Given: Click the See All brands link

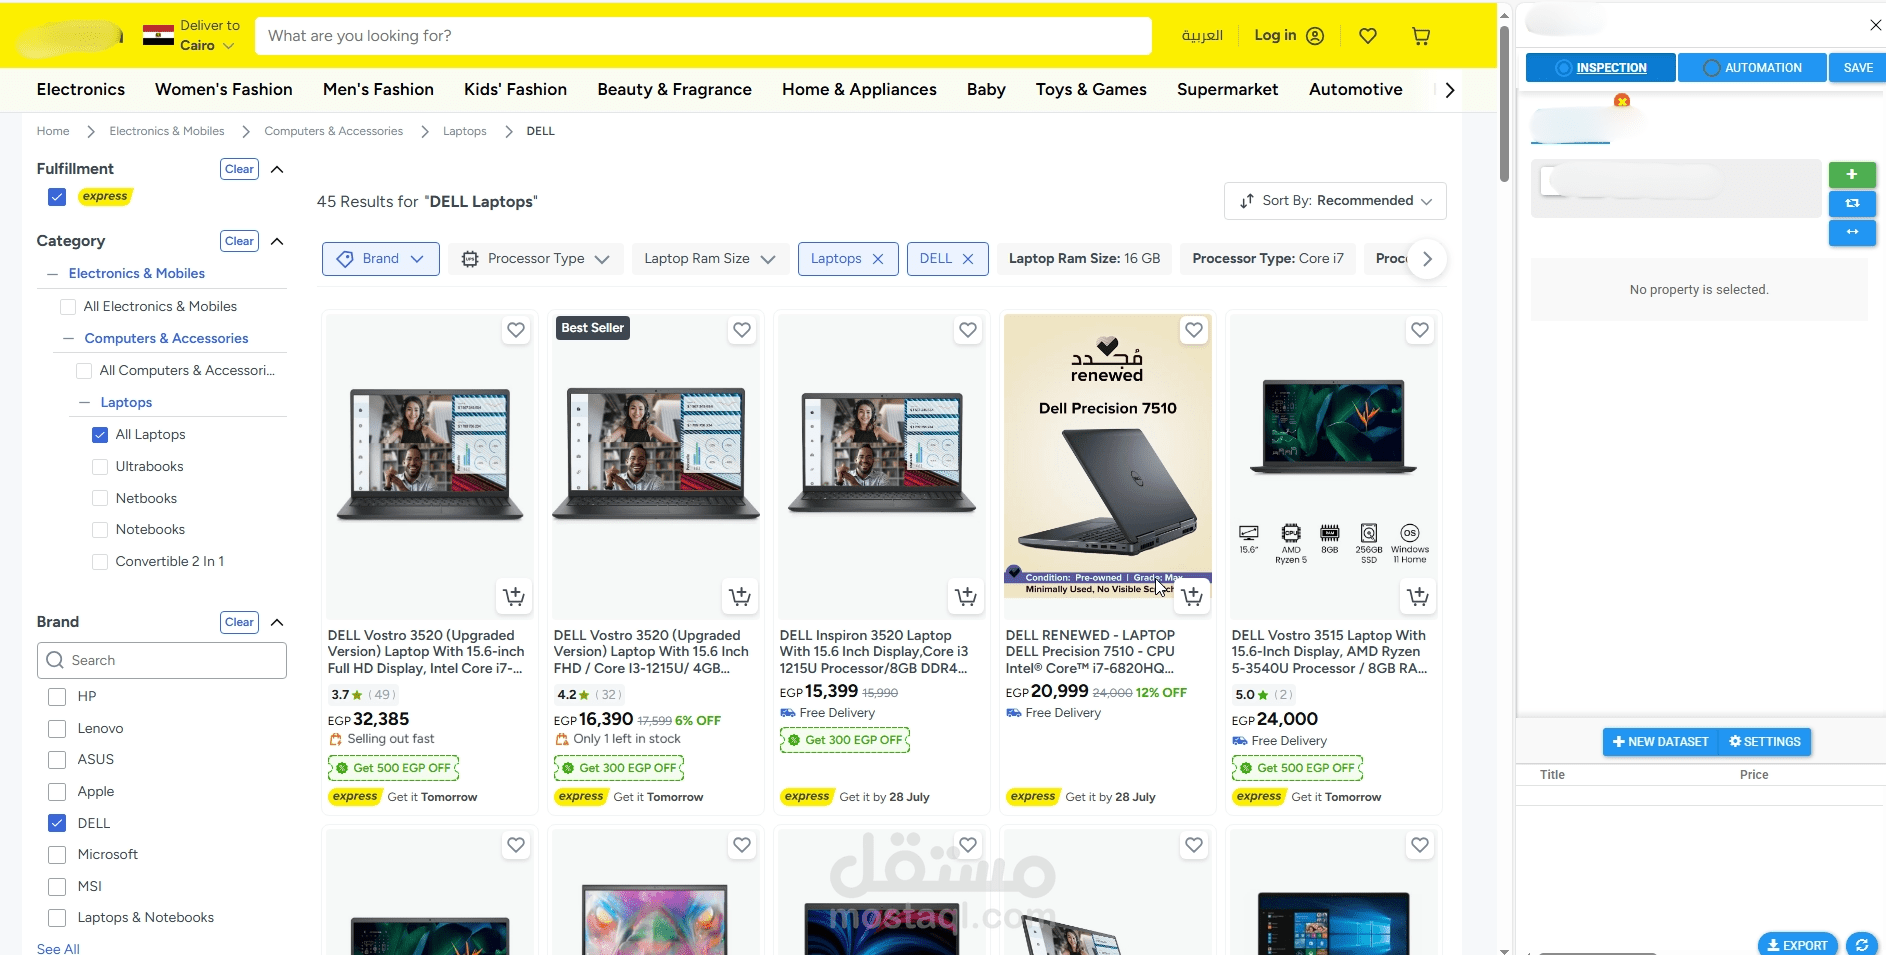Looking at the screenshot, I should pyautogui.click(x=58, y=948).
